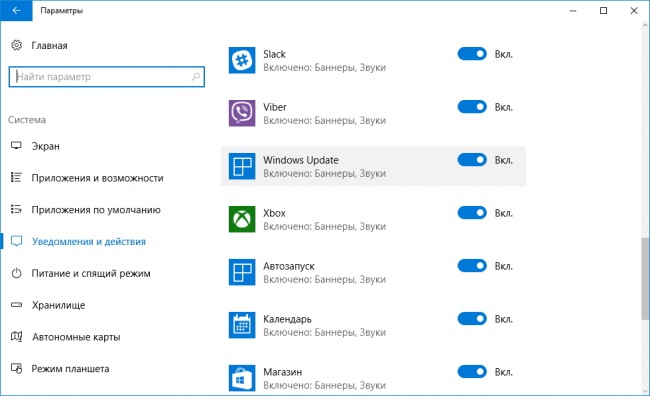Image resolution: width=650 pixels, height=396 pixels.
Task: Open the Автономные карты page
Action: (76, 337)
